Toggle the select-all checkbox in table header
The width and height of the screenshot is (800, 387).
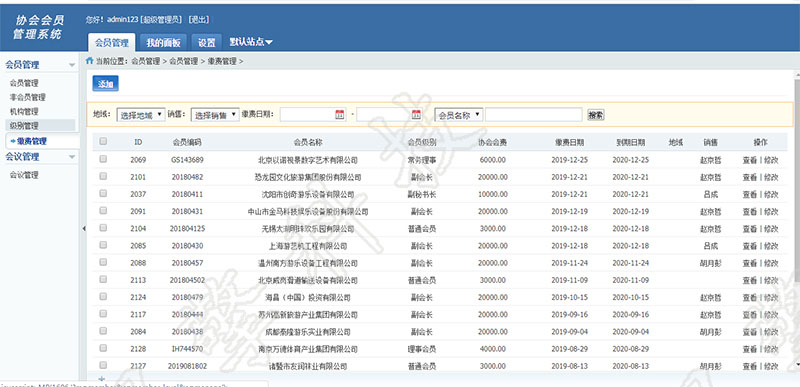[x=103, y=142]
